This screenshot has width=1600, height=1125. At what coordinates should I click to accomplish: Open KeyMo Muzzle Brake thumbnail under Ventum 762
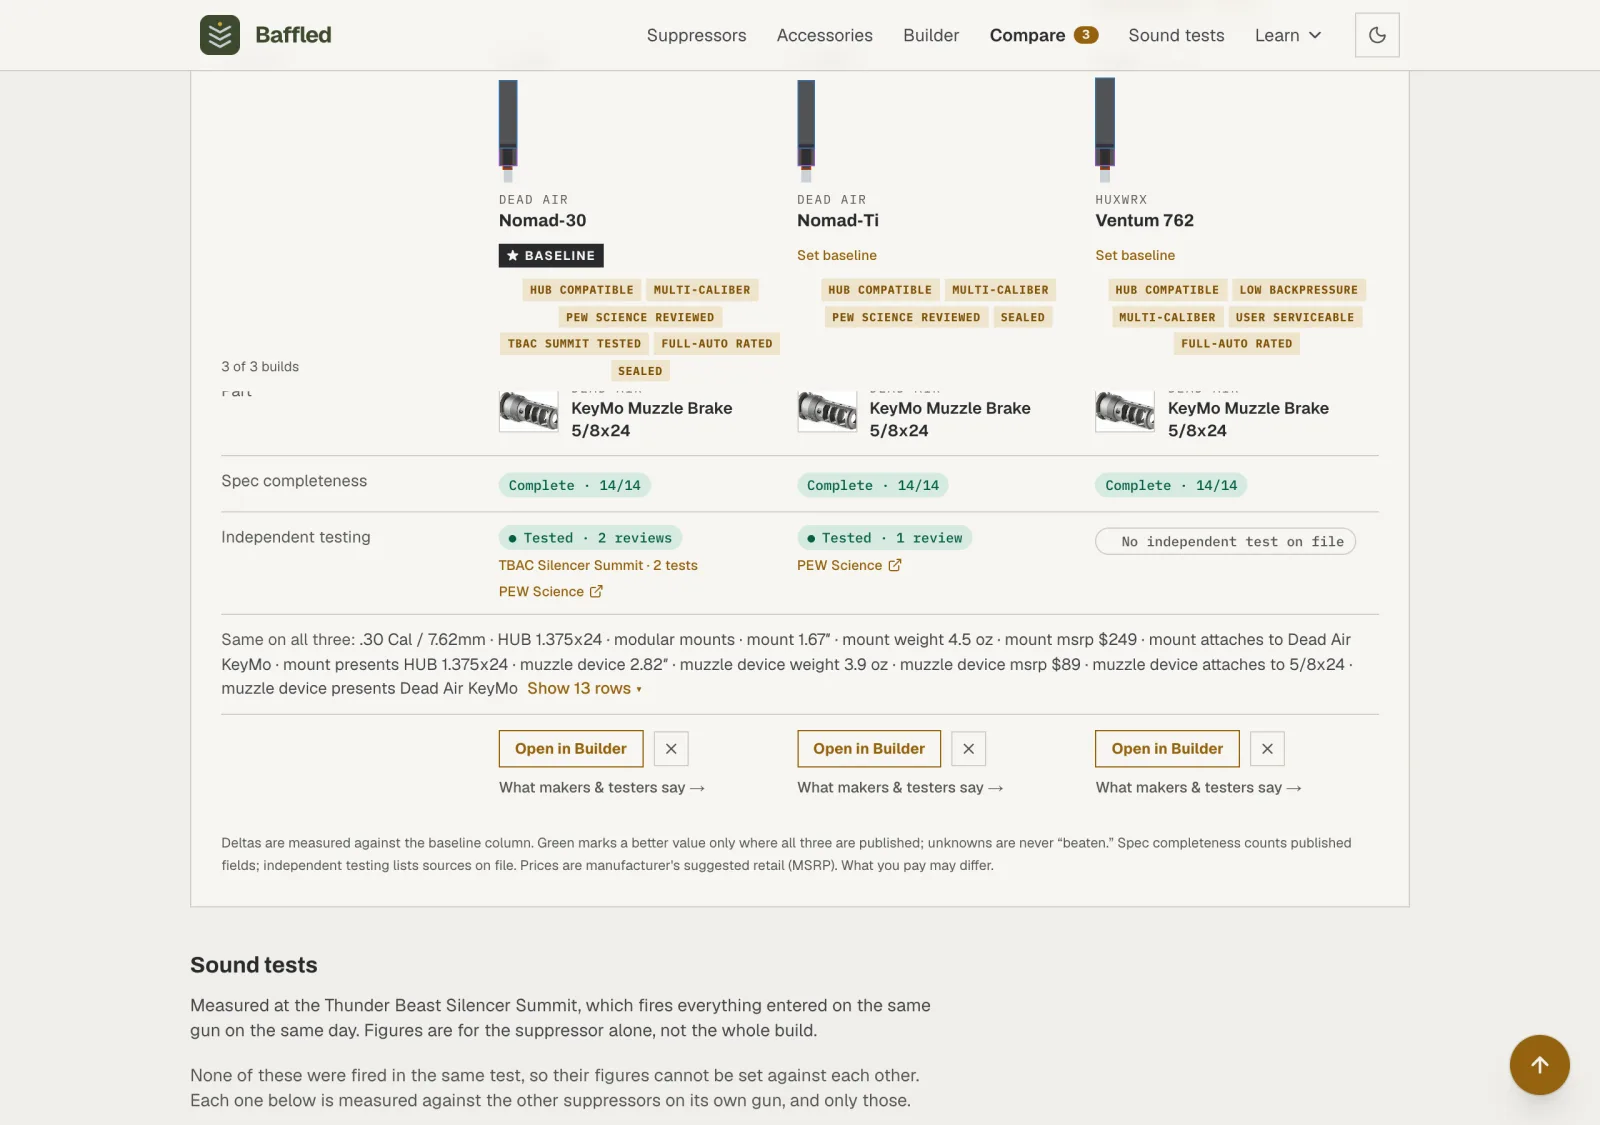click(1125, 411)
